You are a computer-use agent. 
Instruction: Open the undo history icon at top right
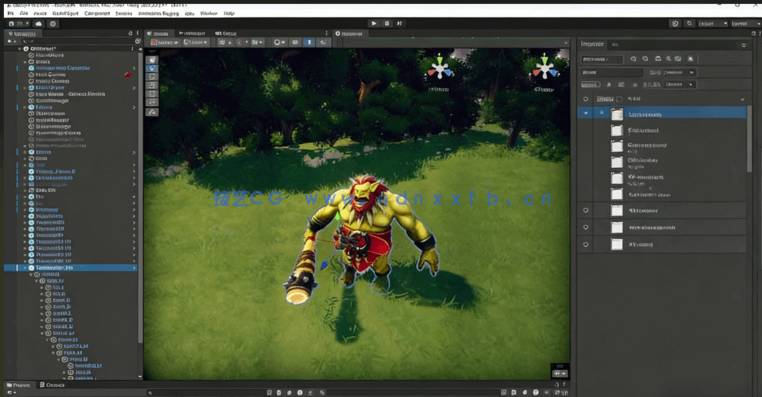click(x=675, y=23)
